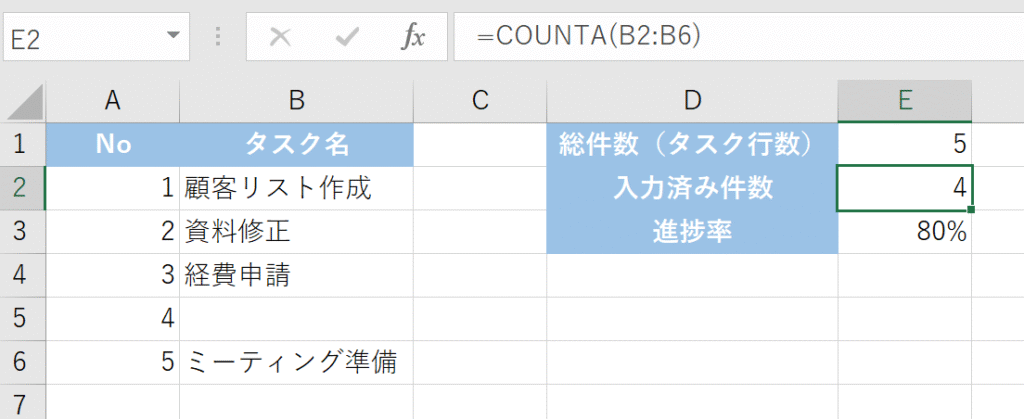This screenshot has width=1024, height=419.
Task: Click the タスク名 header cell
Action: pos(296,144)
